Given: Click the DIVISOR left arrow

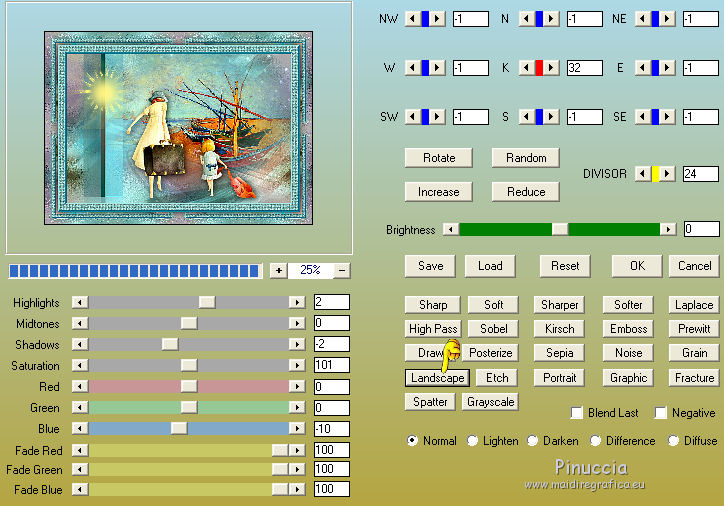Looking at the screenshot, I should tap(642, 174).
